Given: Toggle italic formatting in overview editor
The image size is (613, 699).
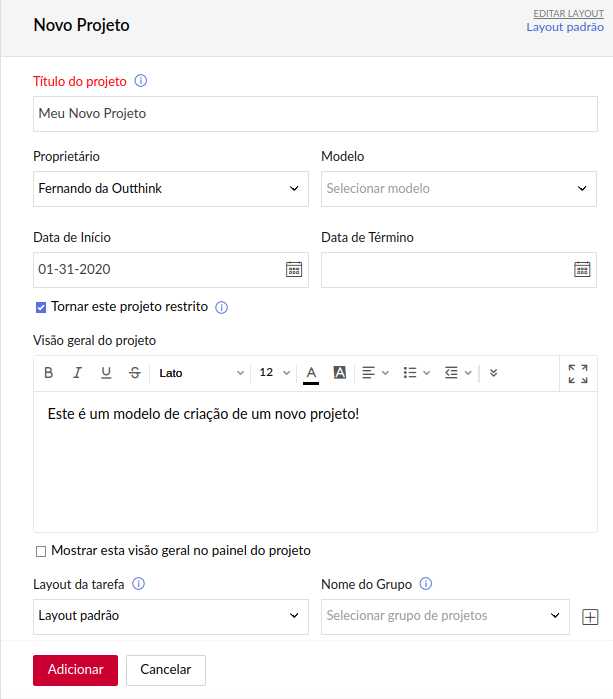Looking at the screenshot, I should [x=77, y=373].
